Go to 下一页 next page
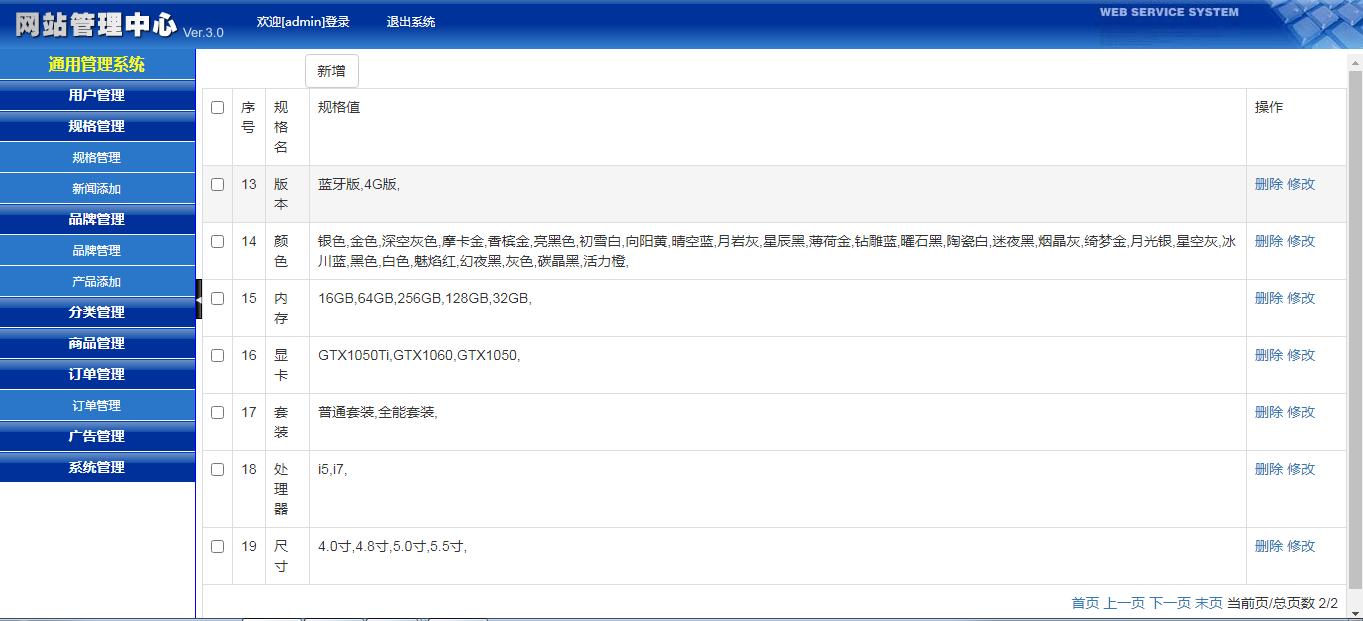 [x=1170, y=603]
